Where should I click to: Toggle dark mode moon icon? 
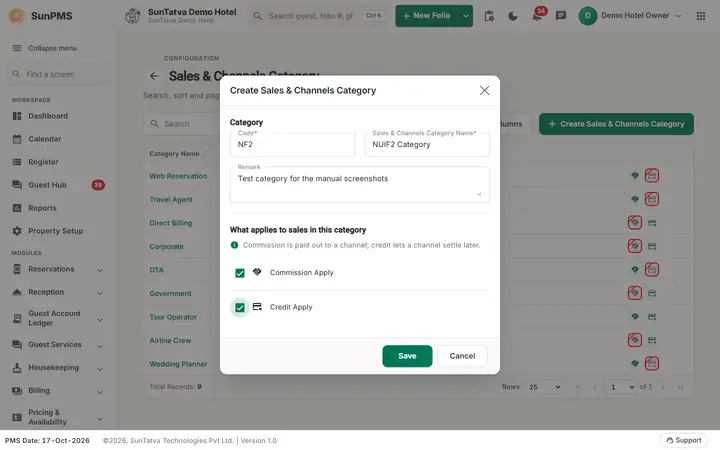(x=512, y=16)
